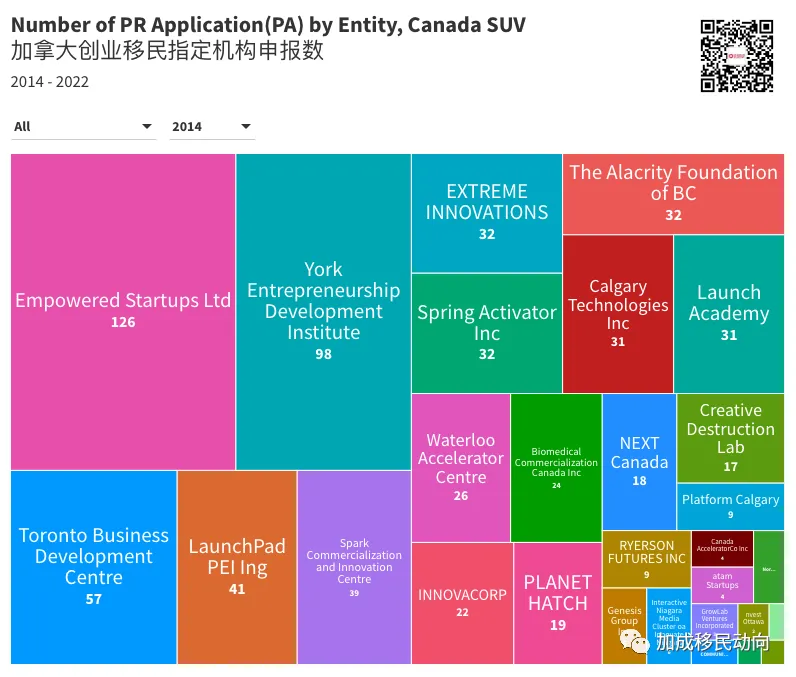Click the Calgary Technologies Inc tile
Viewport: 796px width, 677px height.
[x=618, y=314]
